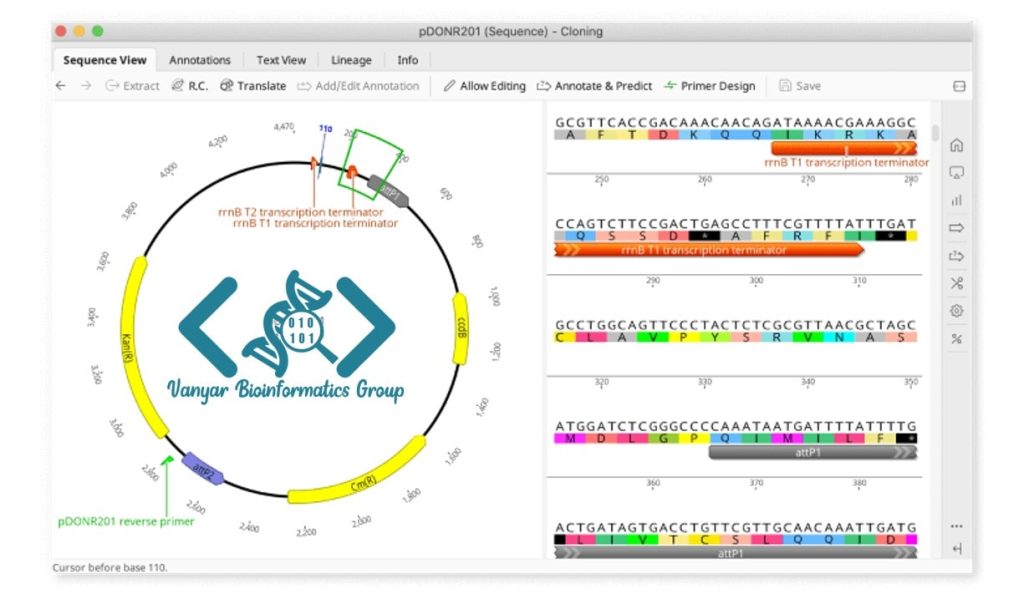
Task: Reverse complement the sequence with R.C.
Action: click(x=189, y=86)
